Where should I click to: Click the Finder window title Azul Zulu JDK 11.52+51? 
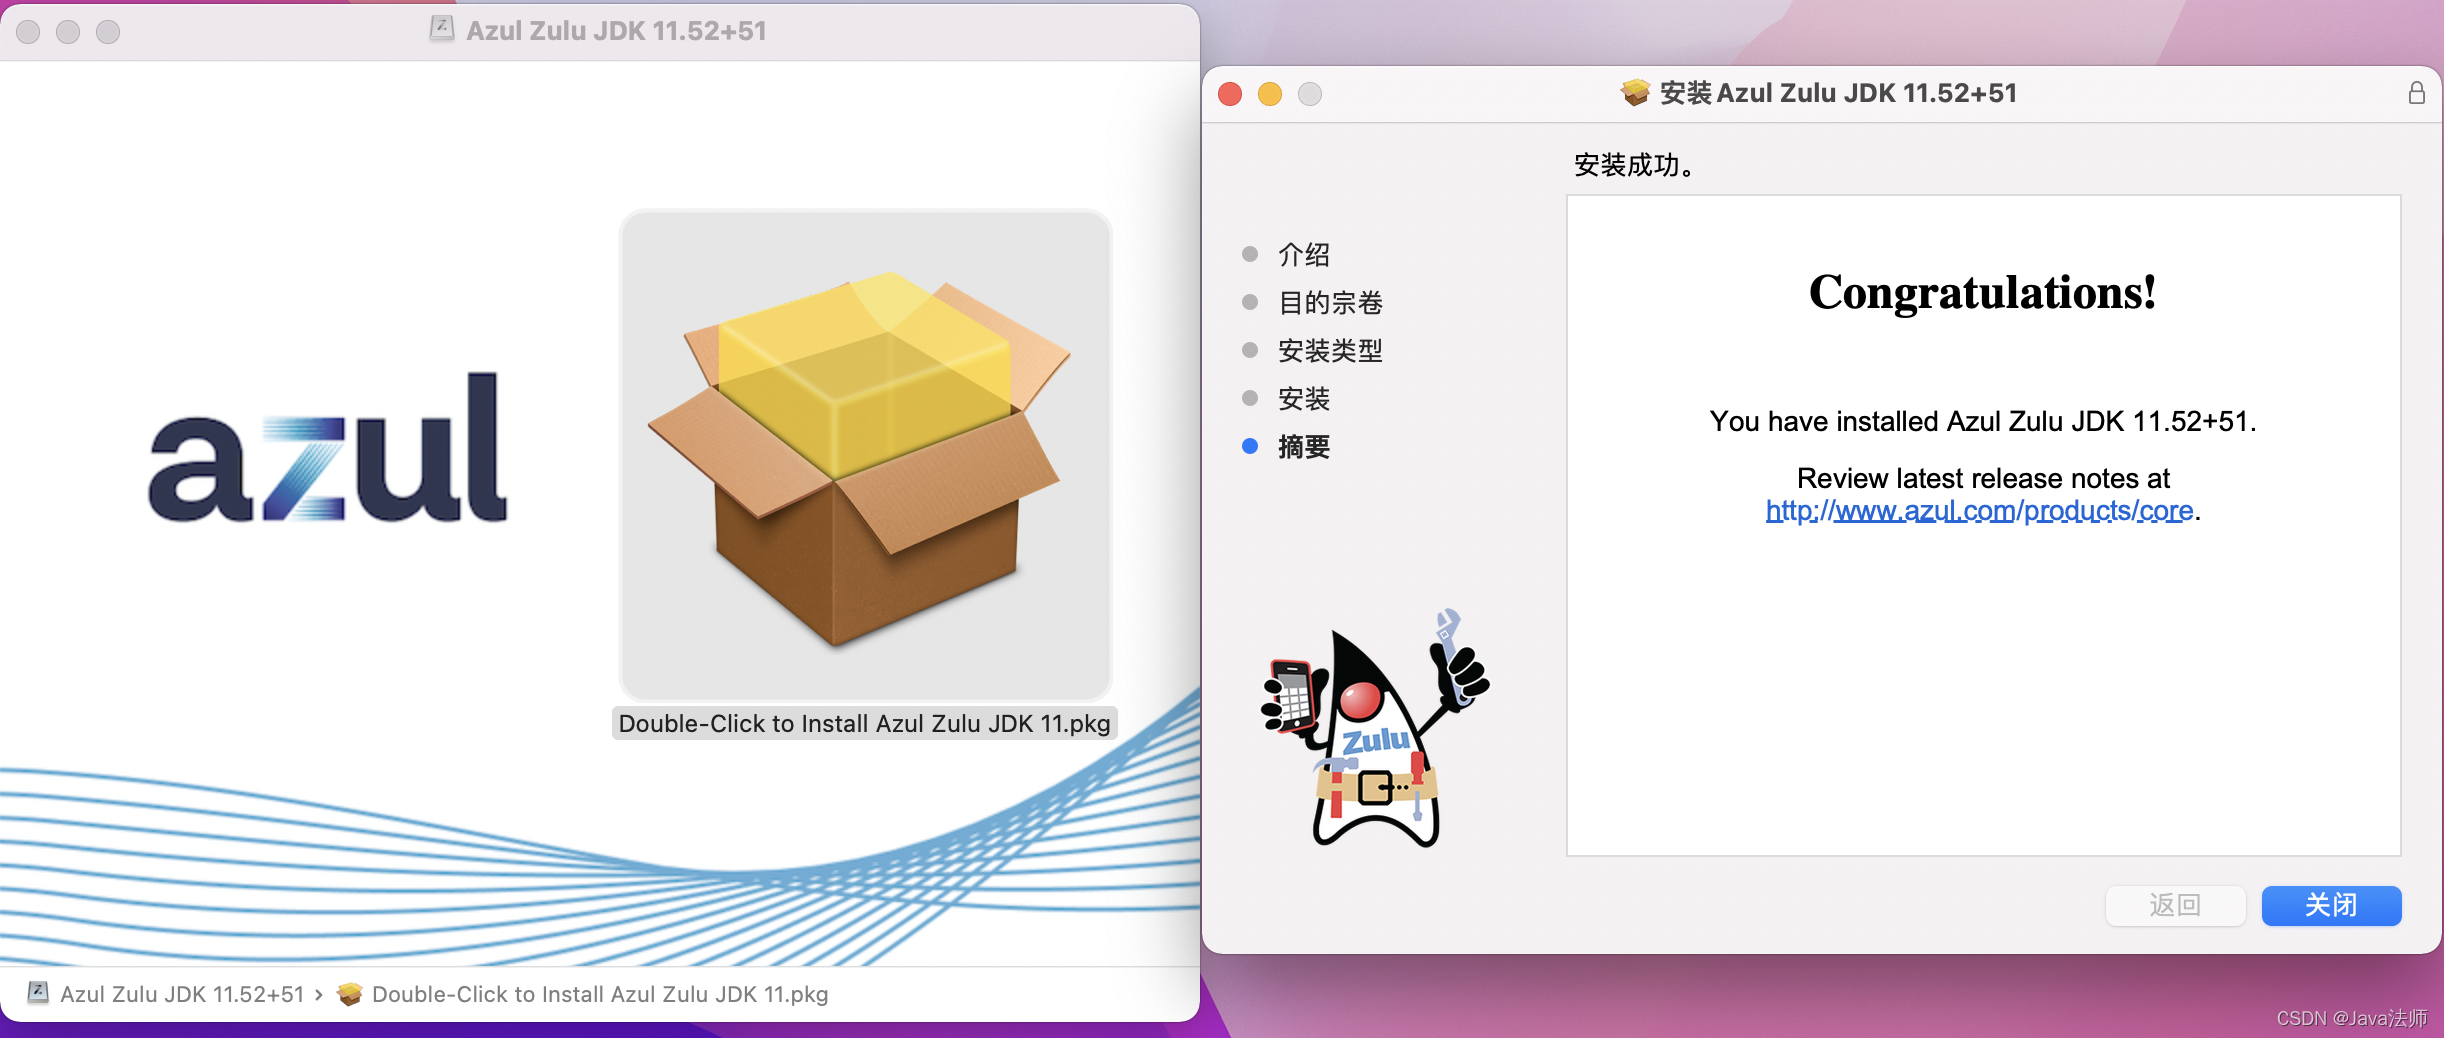click(616, 30)
